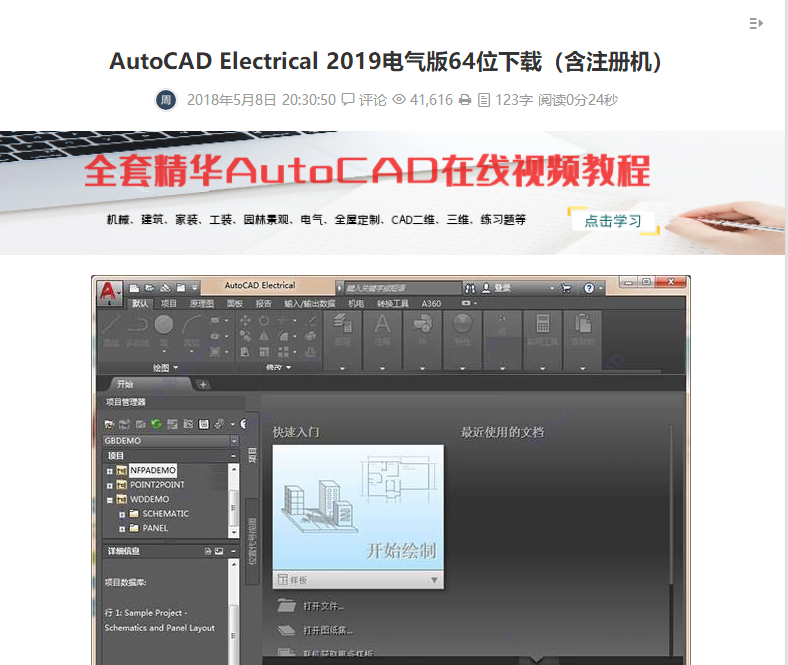
Task: Click the binoculars search icon
Action: click(x=470, y=288)
